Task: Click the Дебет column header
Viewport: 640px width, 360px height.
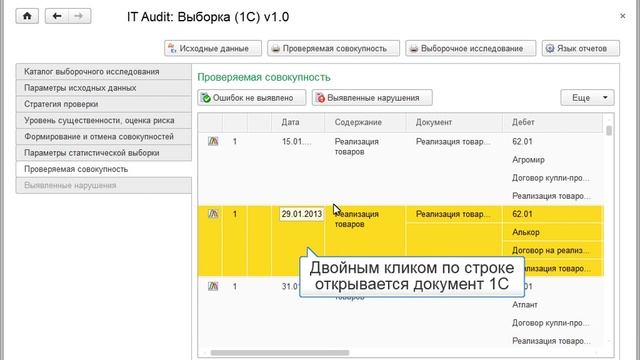Action: click(x=552, y=122)
